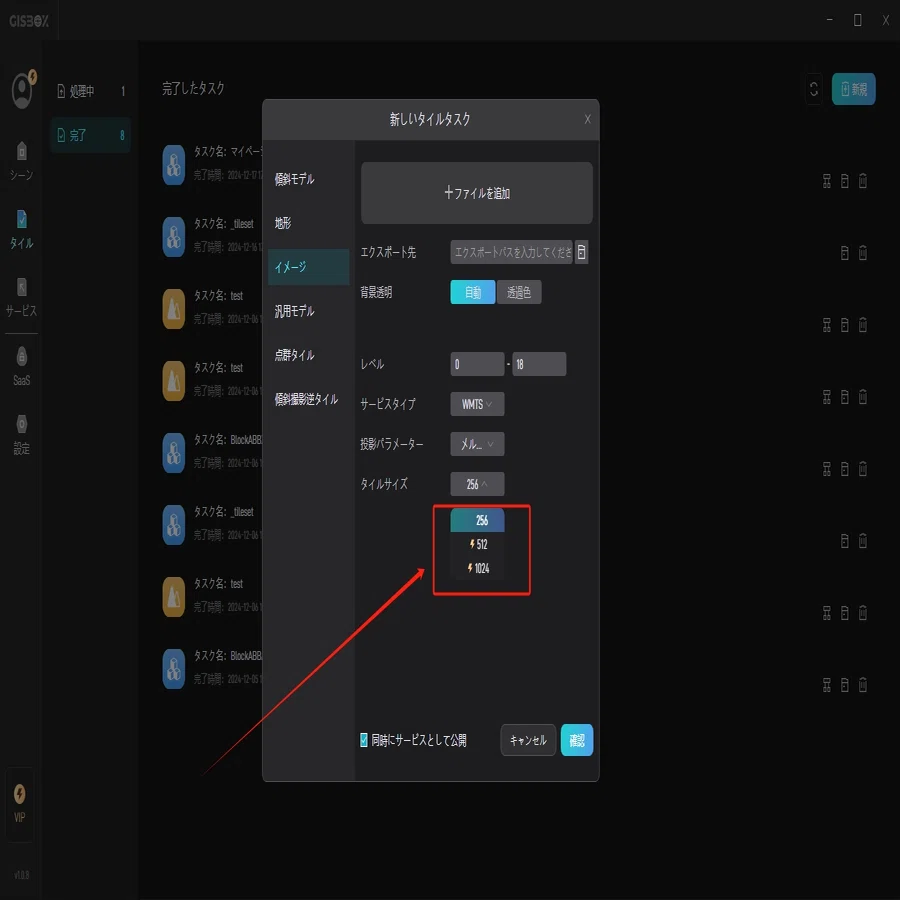Click the ＋ファイルを追加 add file button

click(x=476, y=193)
